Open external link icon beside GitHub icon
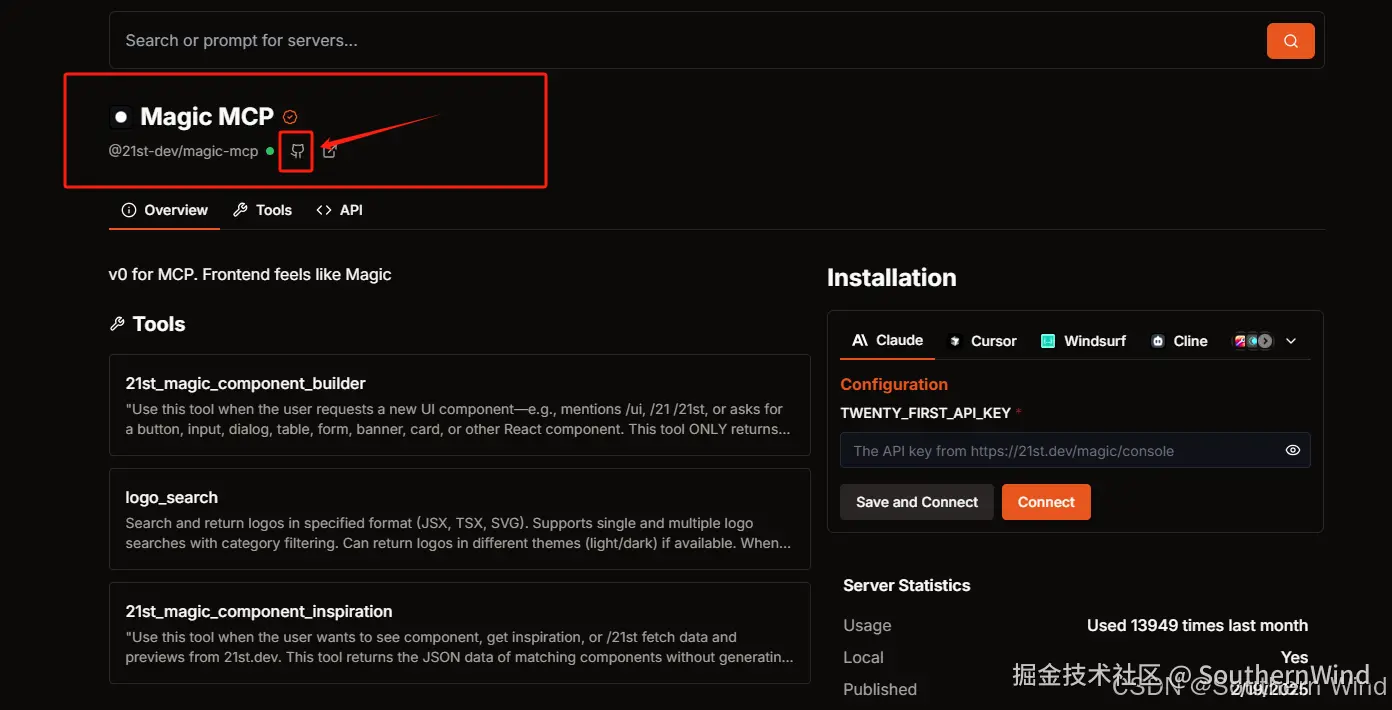The image size is (1392, 710). click(329, 151)
